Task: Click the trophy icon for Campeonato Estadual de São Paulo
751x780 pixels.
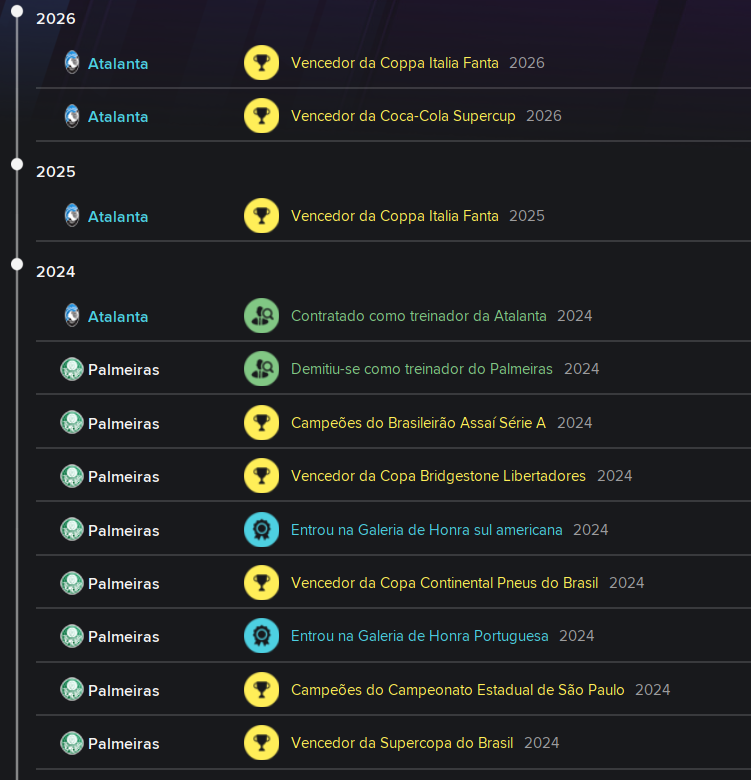Action: point(261,689)
